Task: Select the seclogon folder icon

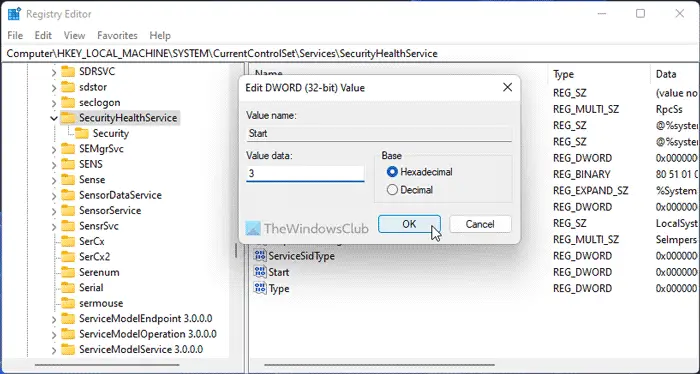Action: tap(68, 102)
